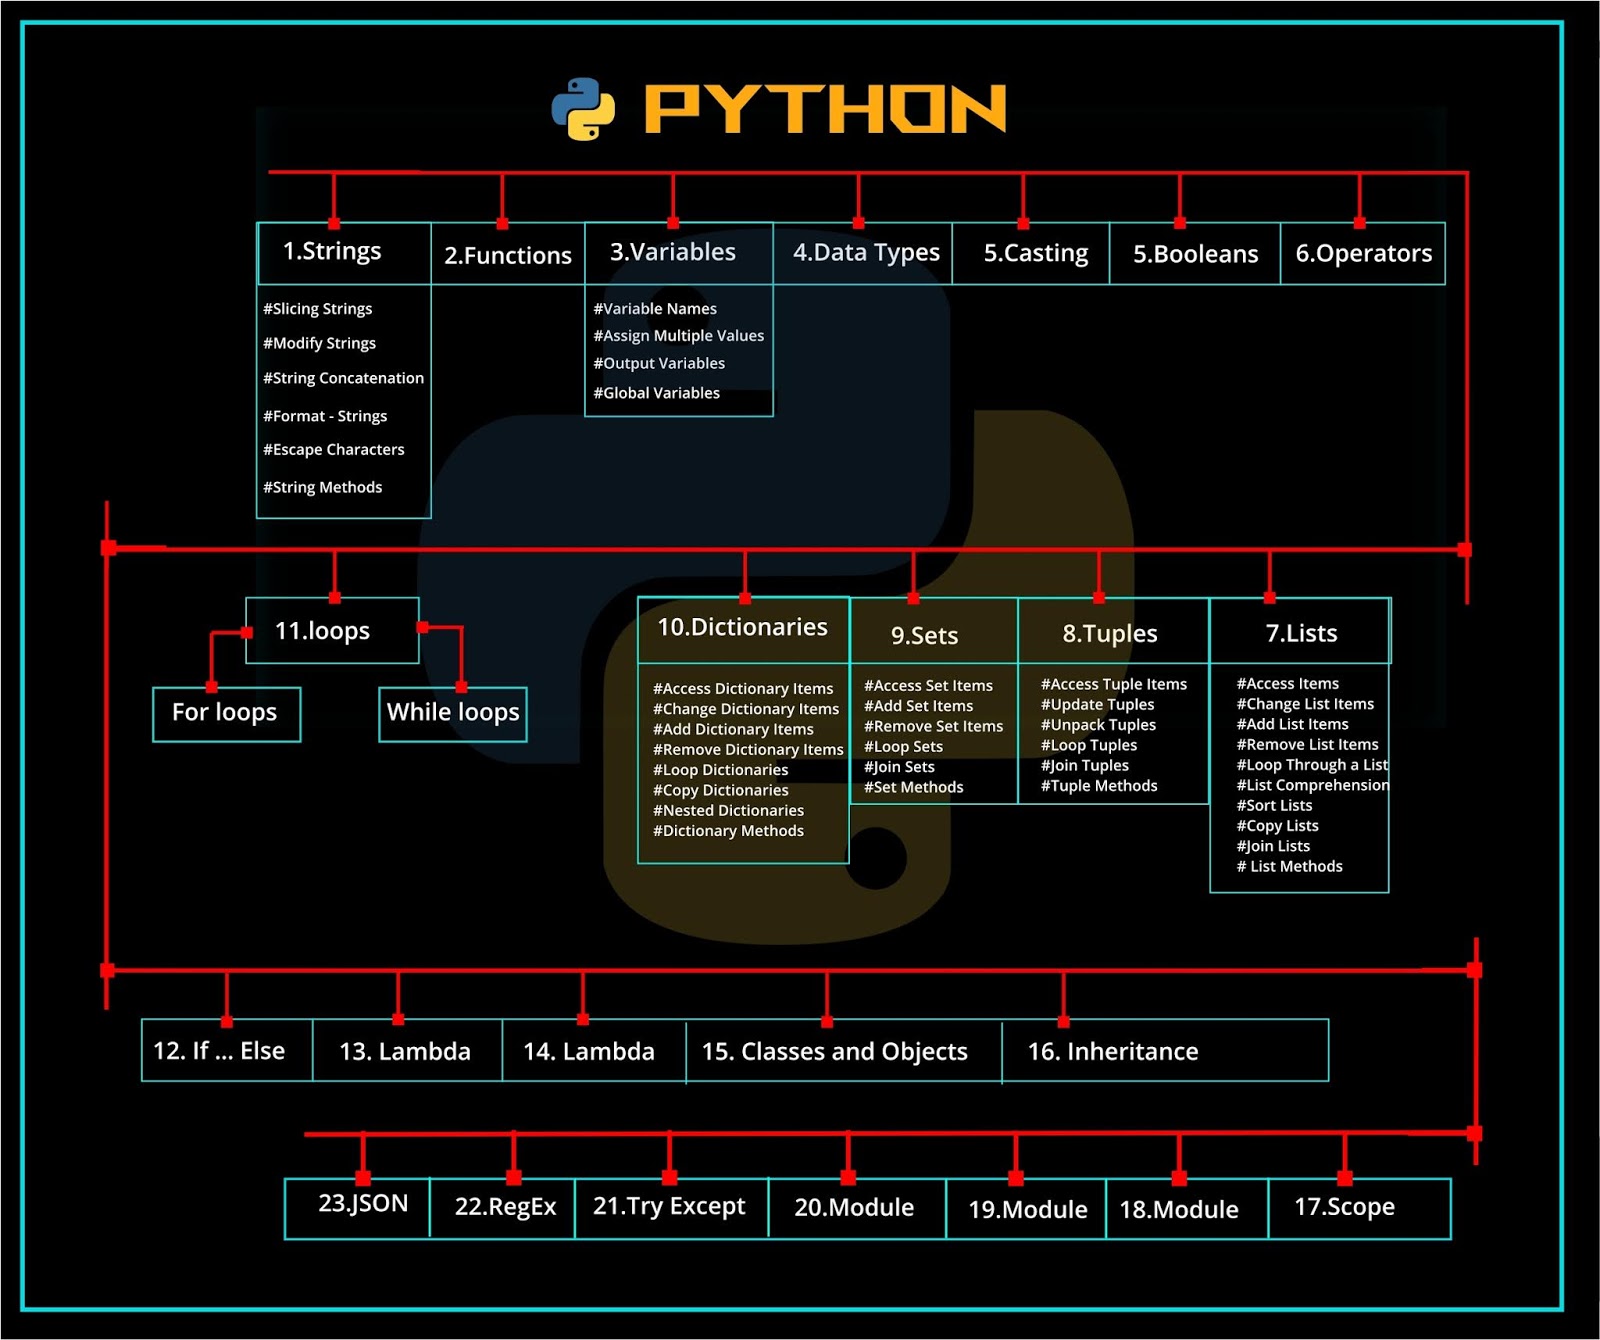This screenshot has width=1600, height=1340.
Task: Open the 21.Try Except section
Action: (x=671, y=1207)
